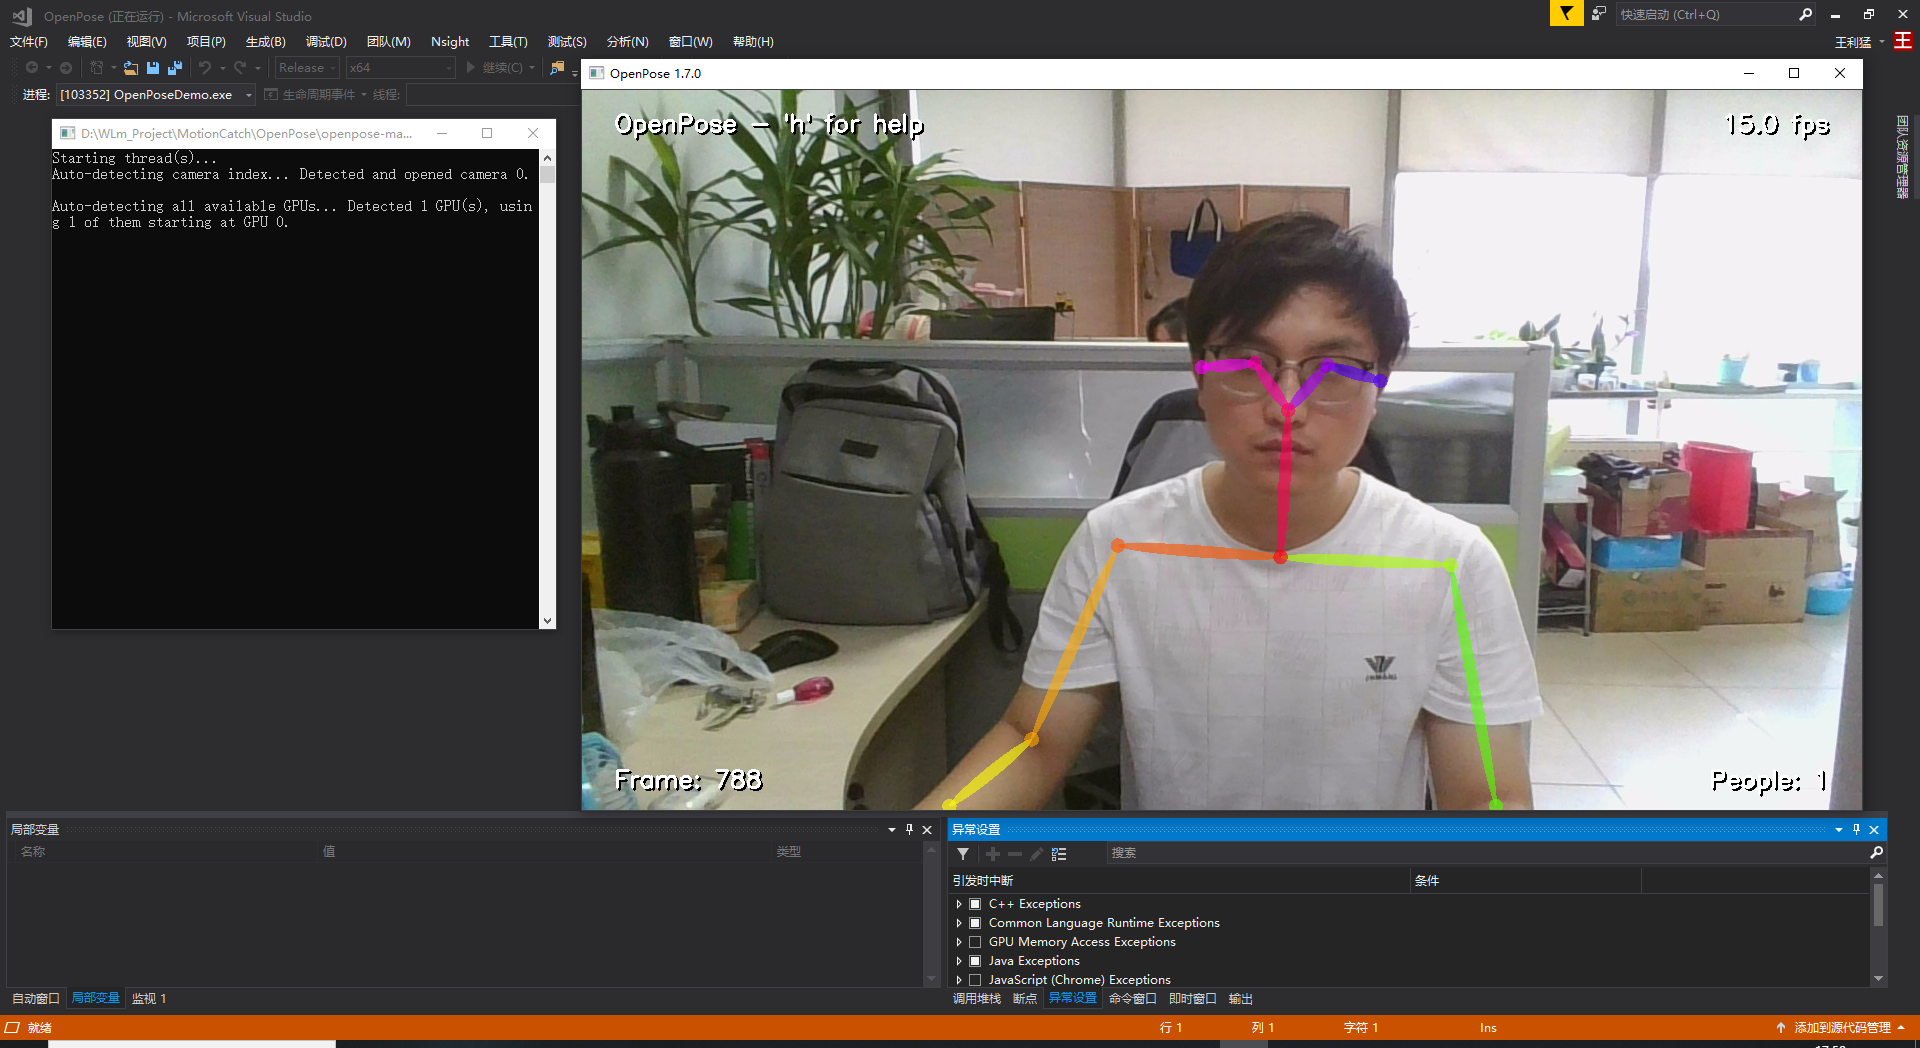Save the current file with the disk icon

pos(153,67)
